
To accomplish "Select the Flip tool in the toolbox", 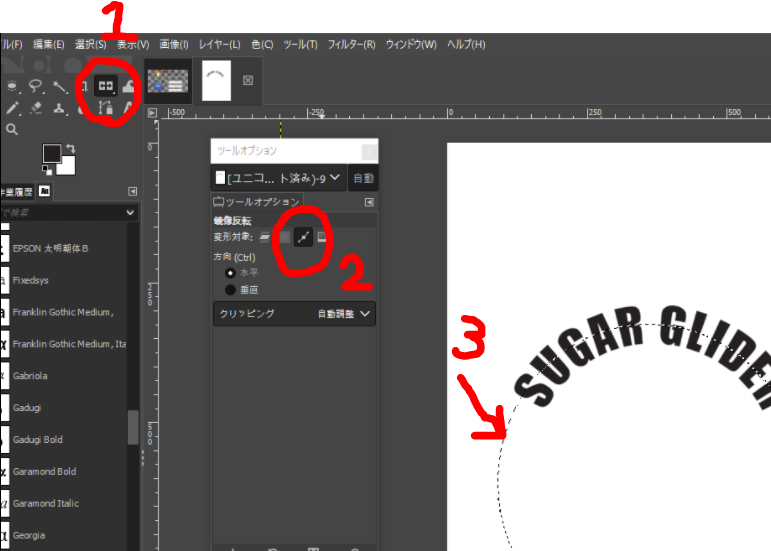I will tap(105, 86).
